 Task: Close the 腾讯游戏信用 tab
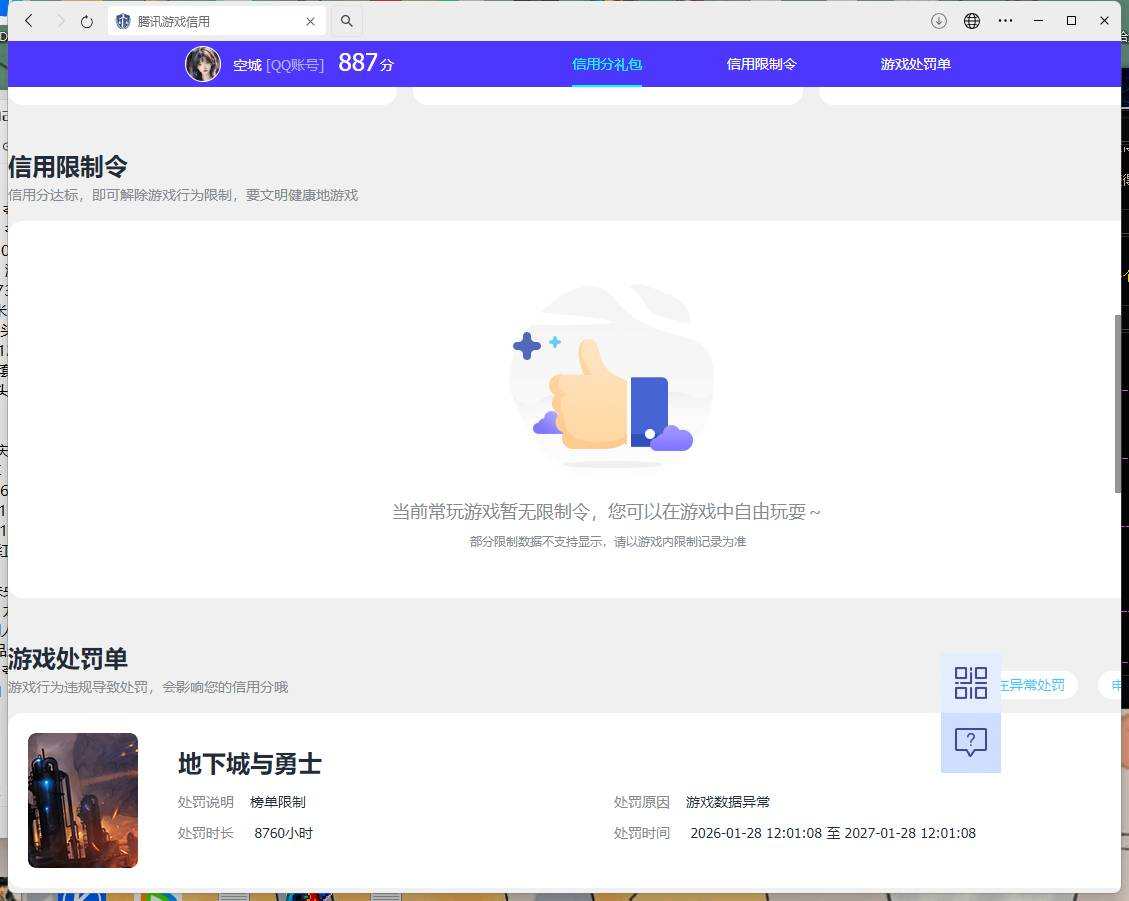tap(310, 22)
